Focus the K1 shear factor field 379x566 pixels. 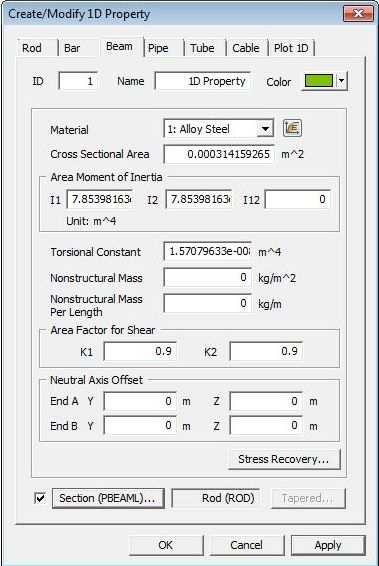coord(140,351)
